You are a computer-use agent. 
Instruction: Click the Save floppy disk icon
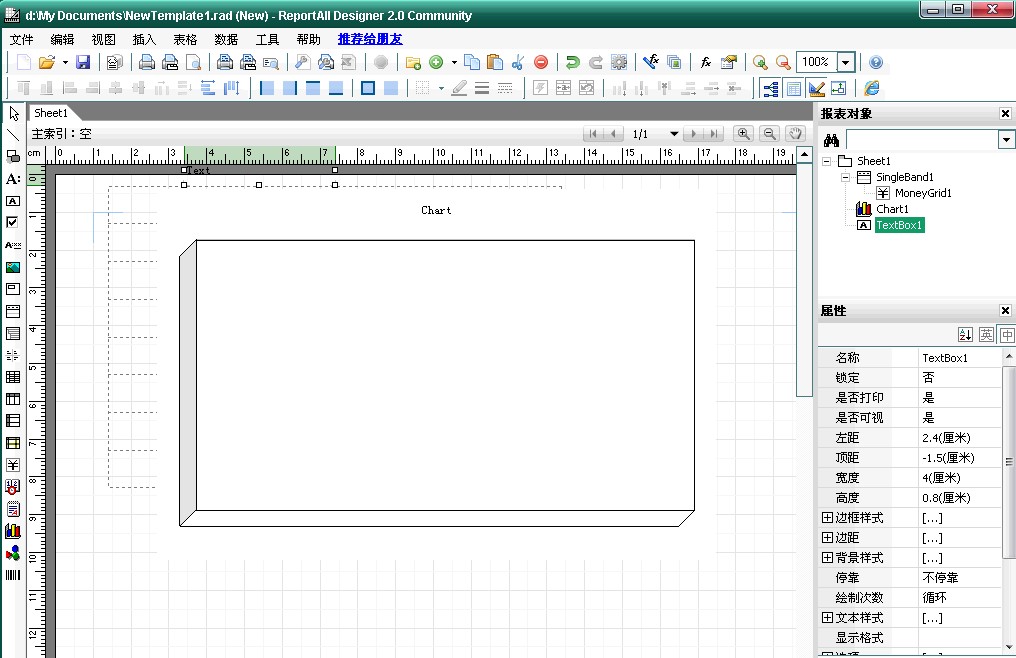tap(83, 62)
